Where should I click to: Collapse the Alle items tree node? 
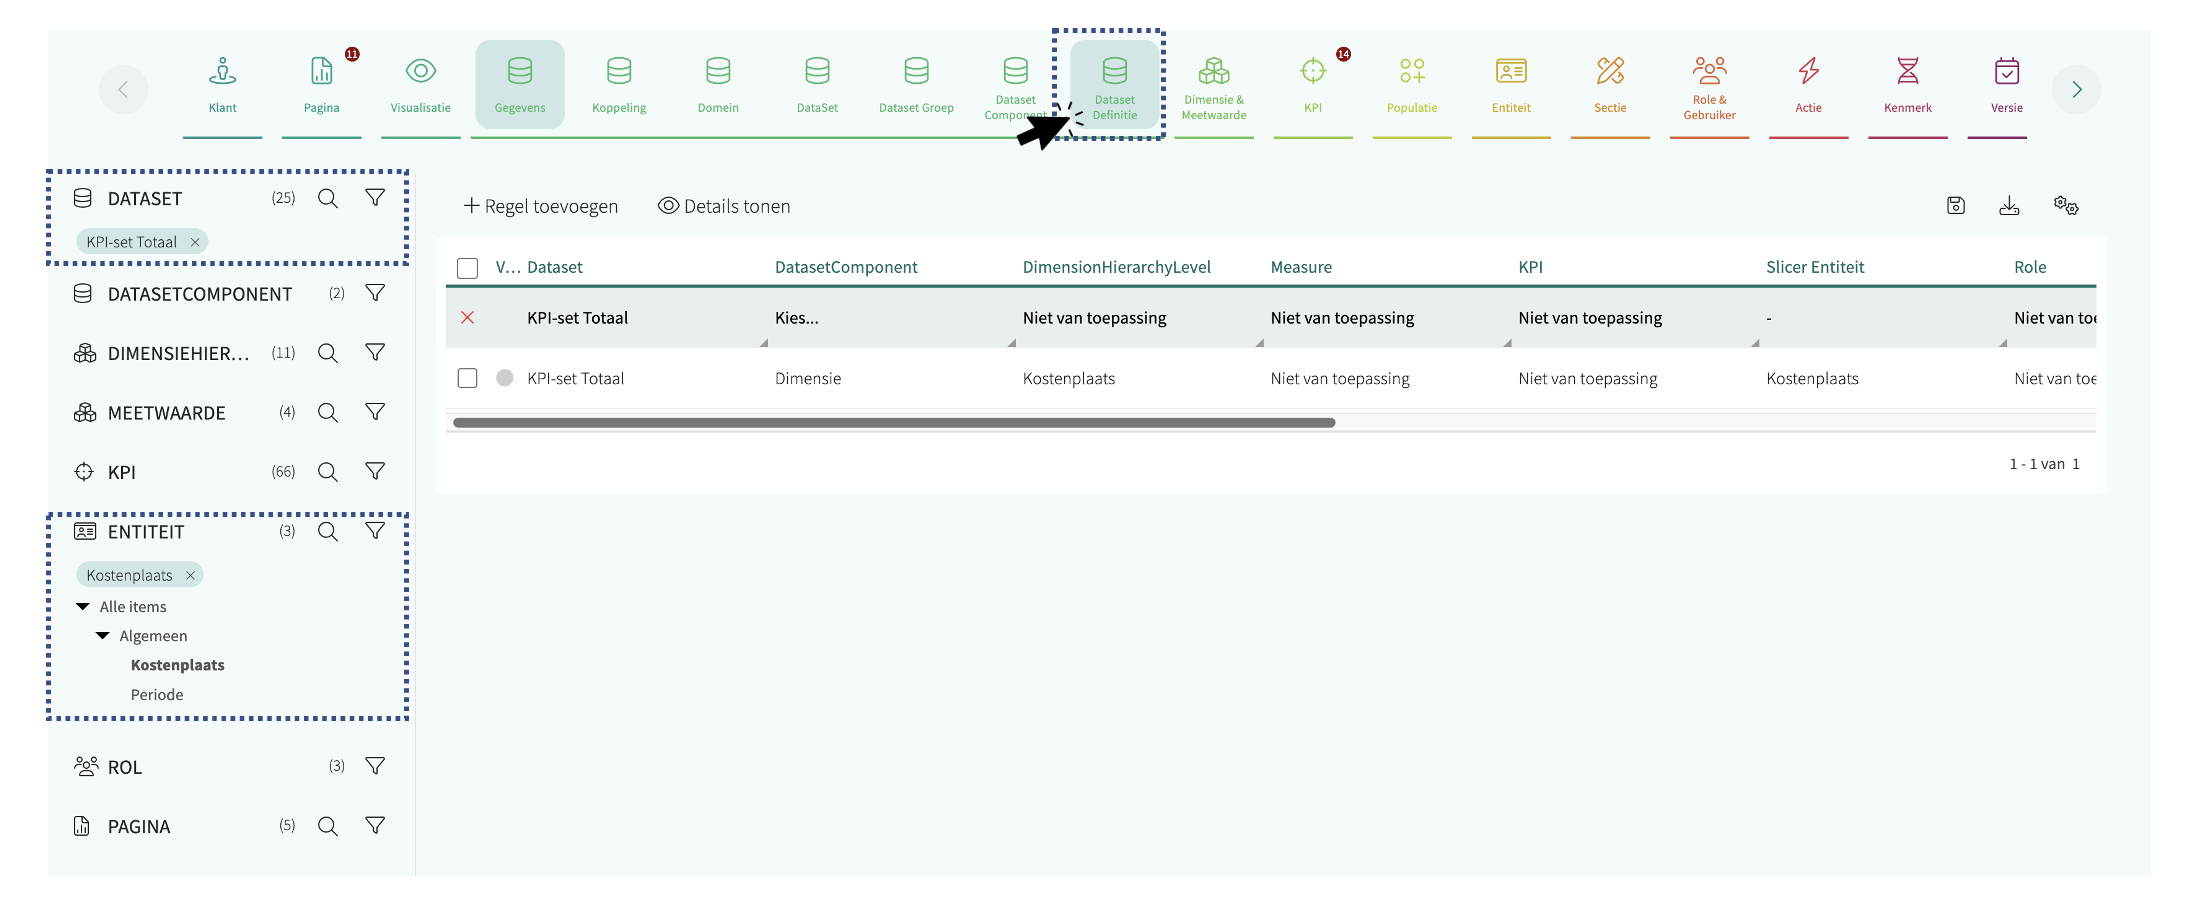pos(83,607)
